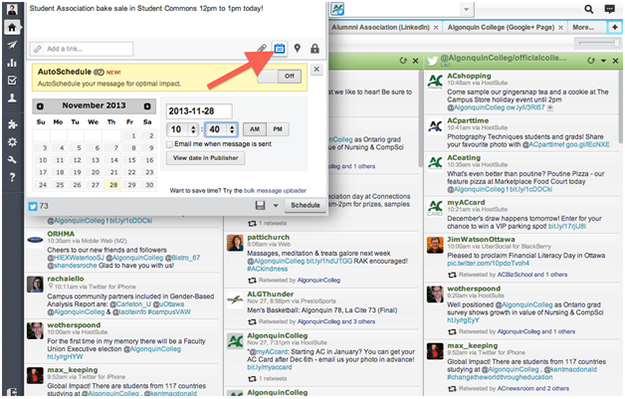
Task: Open Assignments checkbox icon in sidebar
Action: point(12,80)
